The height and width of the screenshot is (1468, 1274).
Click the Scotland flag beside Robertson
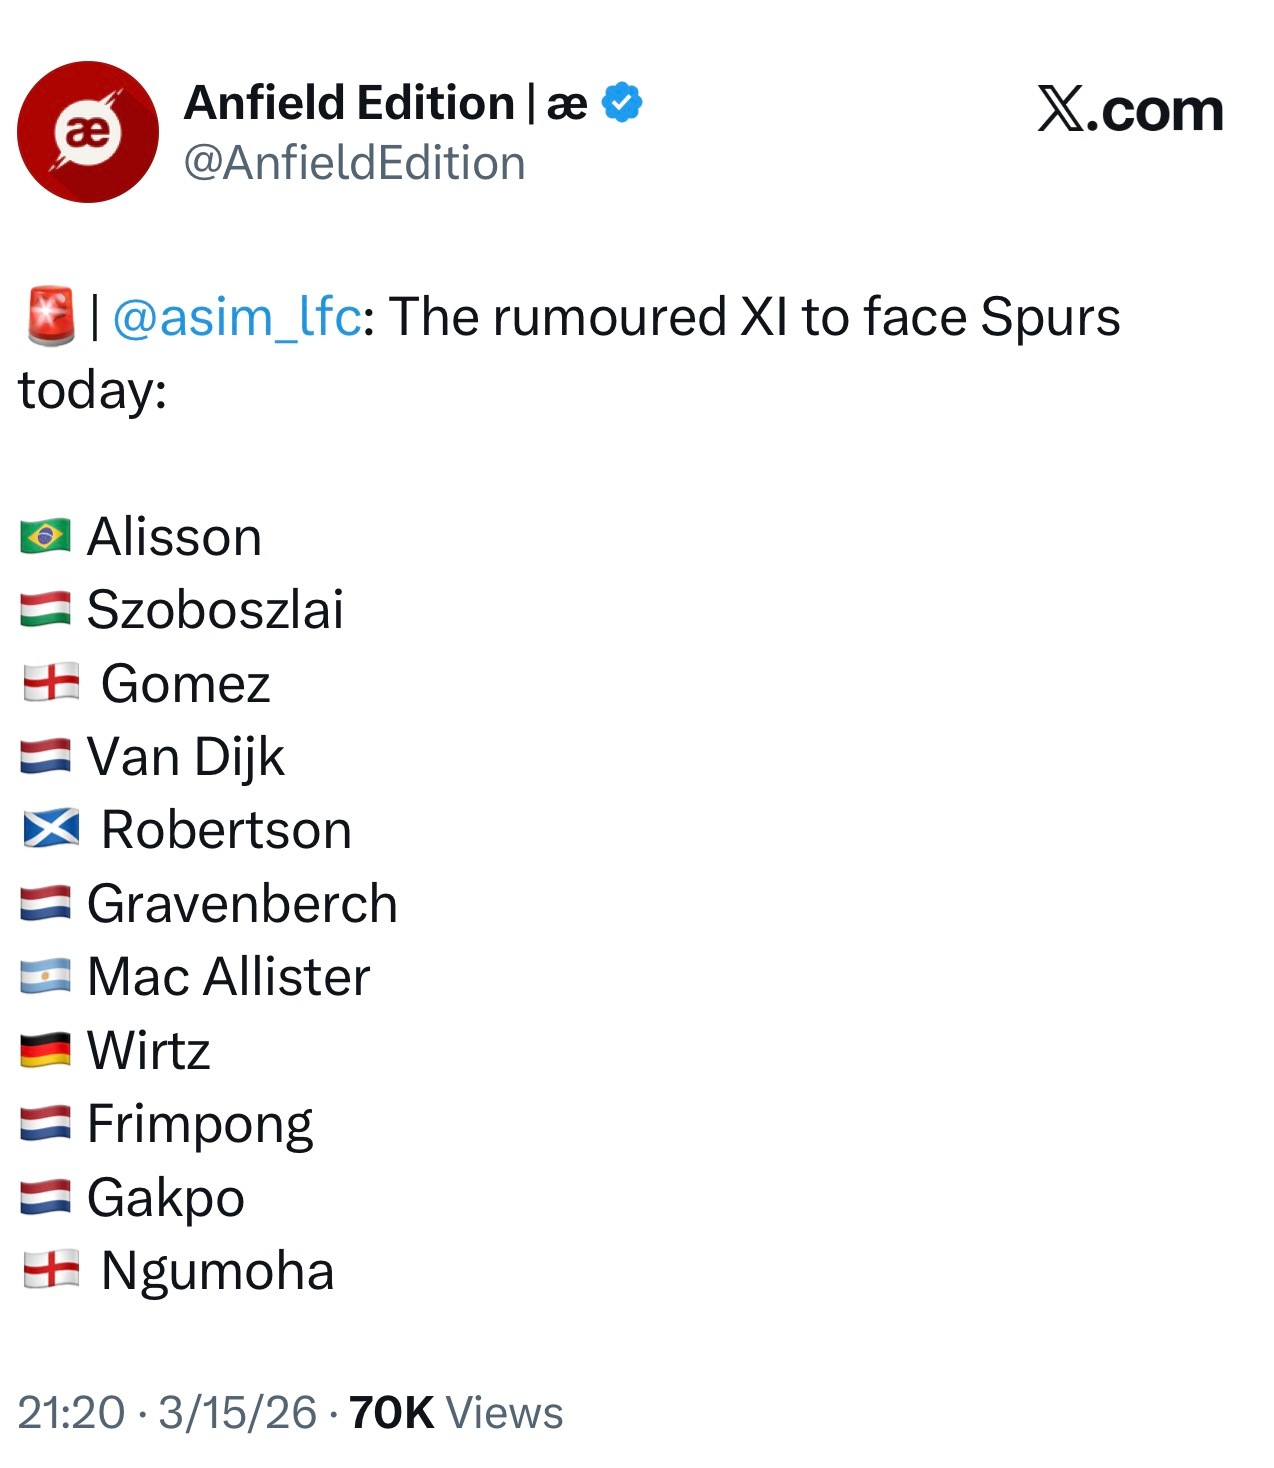click(x=52, y=830)
